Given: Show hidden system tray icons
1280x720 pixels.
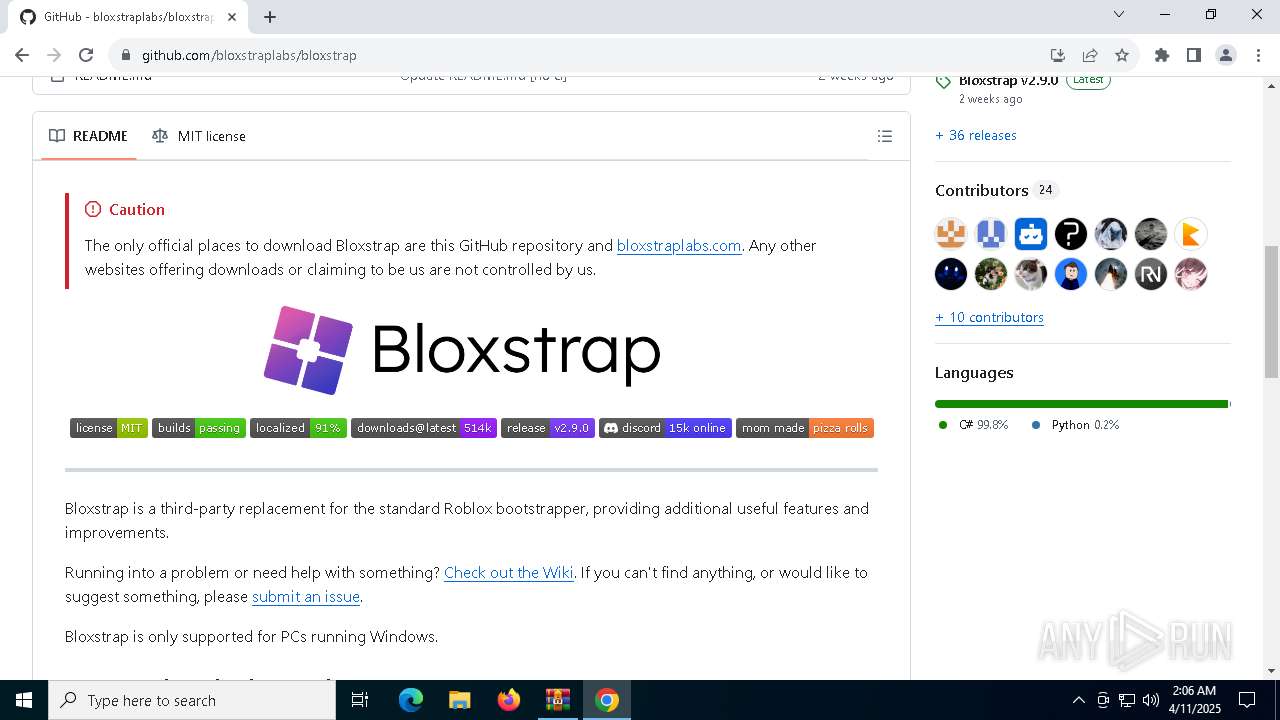Looking at the screenshot, I should [x=1078, y=700].
